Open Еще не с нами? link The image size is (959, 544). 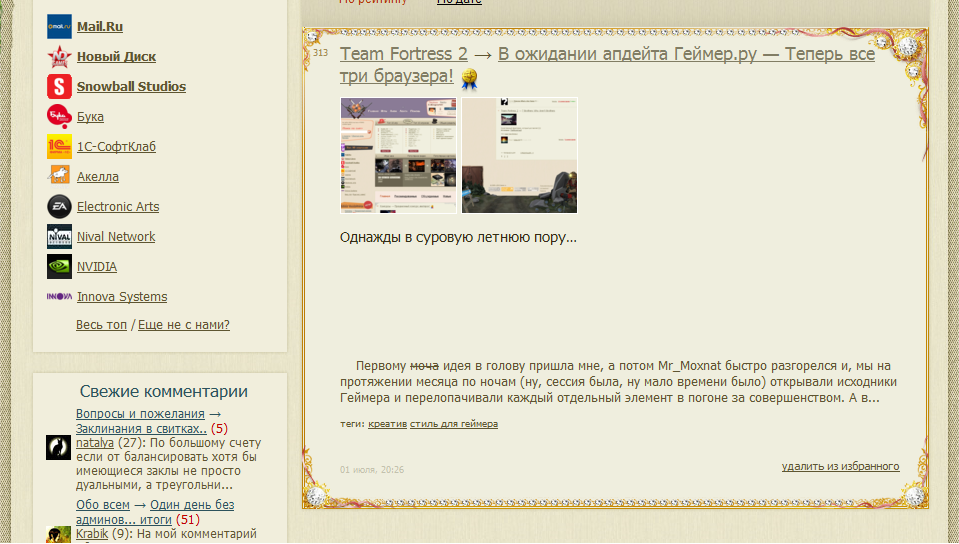[184, 325]
